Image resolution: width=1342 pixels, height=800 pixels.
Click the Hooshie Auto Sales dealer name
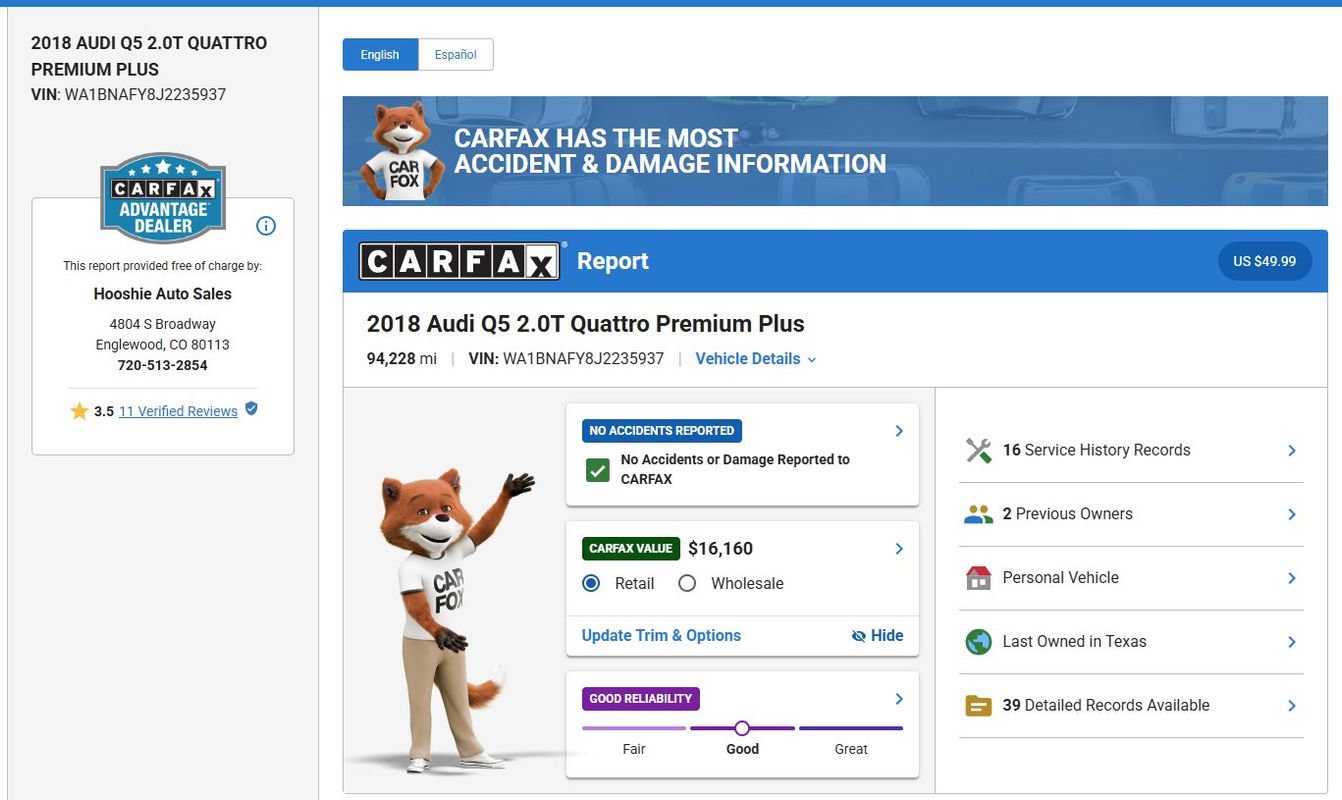(163, 294)
